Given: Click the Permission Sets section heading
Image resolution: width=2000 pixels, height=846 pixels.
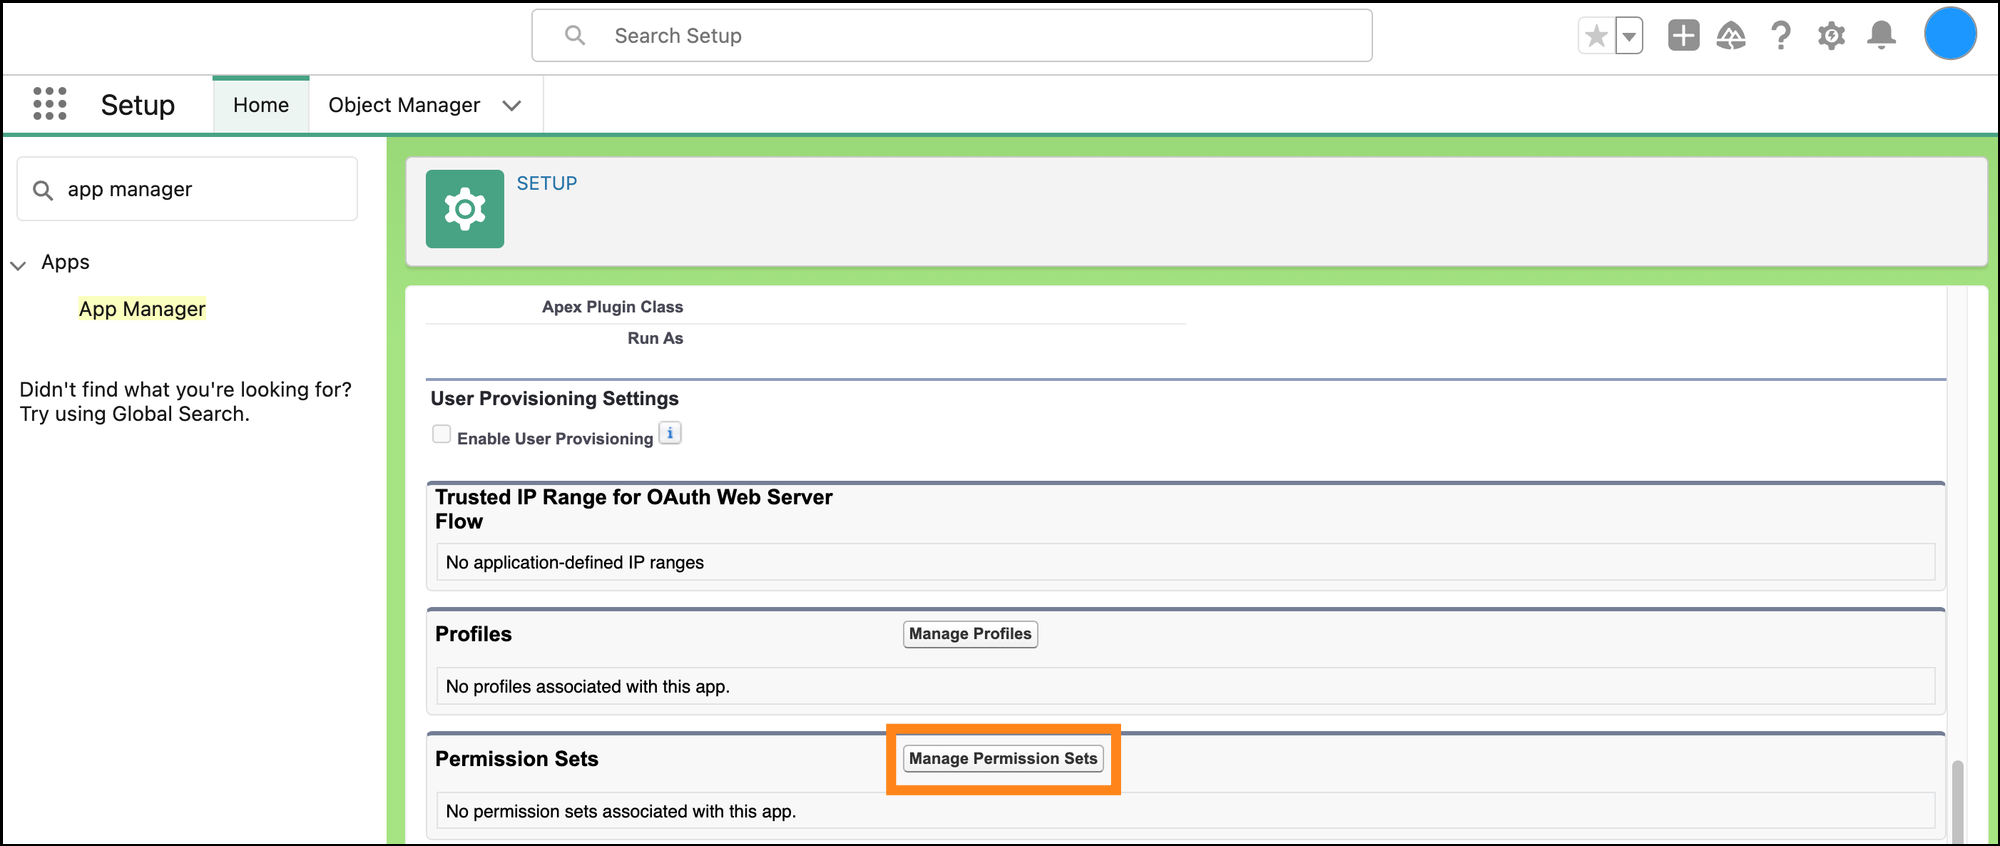Looking at the screenshot, I should (517, 759).
